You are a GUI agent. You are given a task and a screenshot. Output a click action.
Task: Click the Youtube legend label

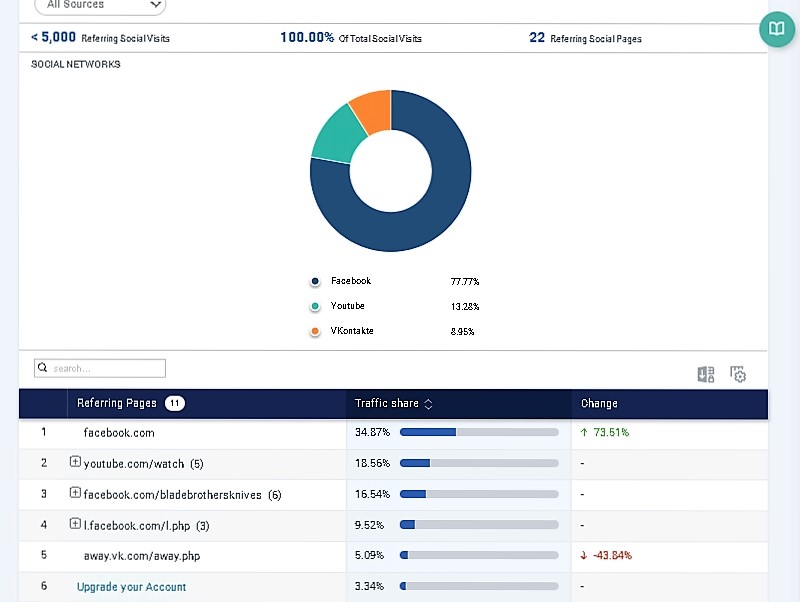[347, 306]
